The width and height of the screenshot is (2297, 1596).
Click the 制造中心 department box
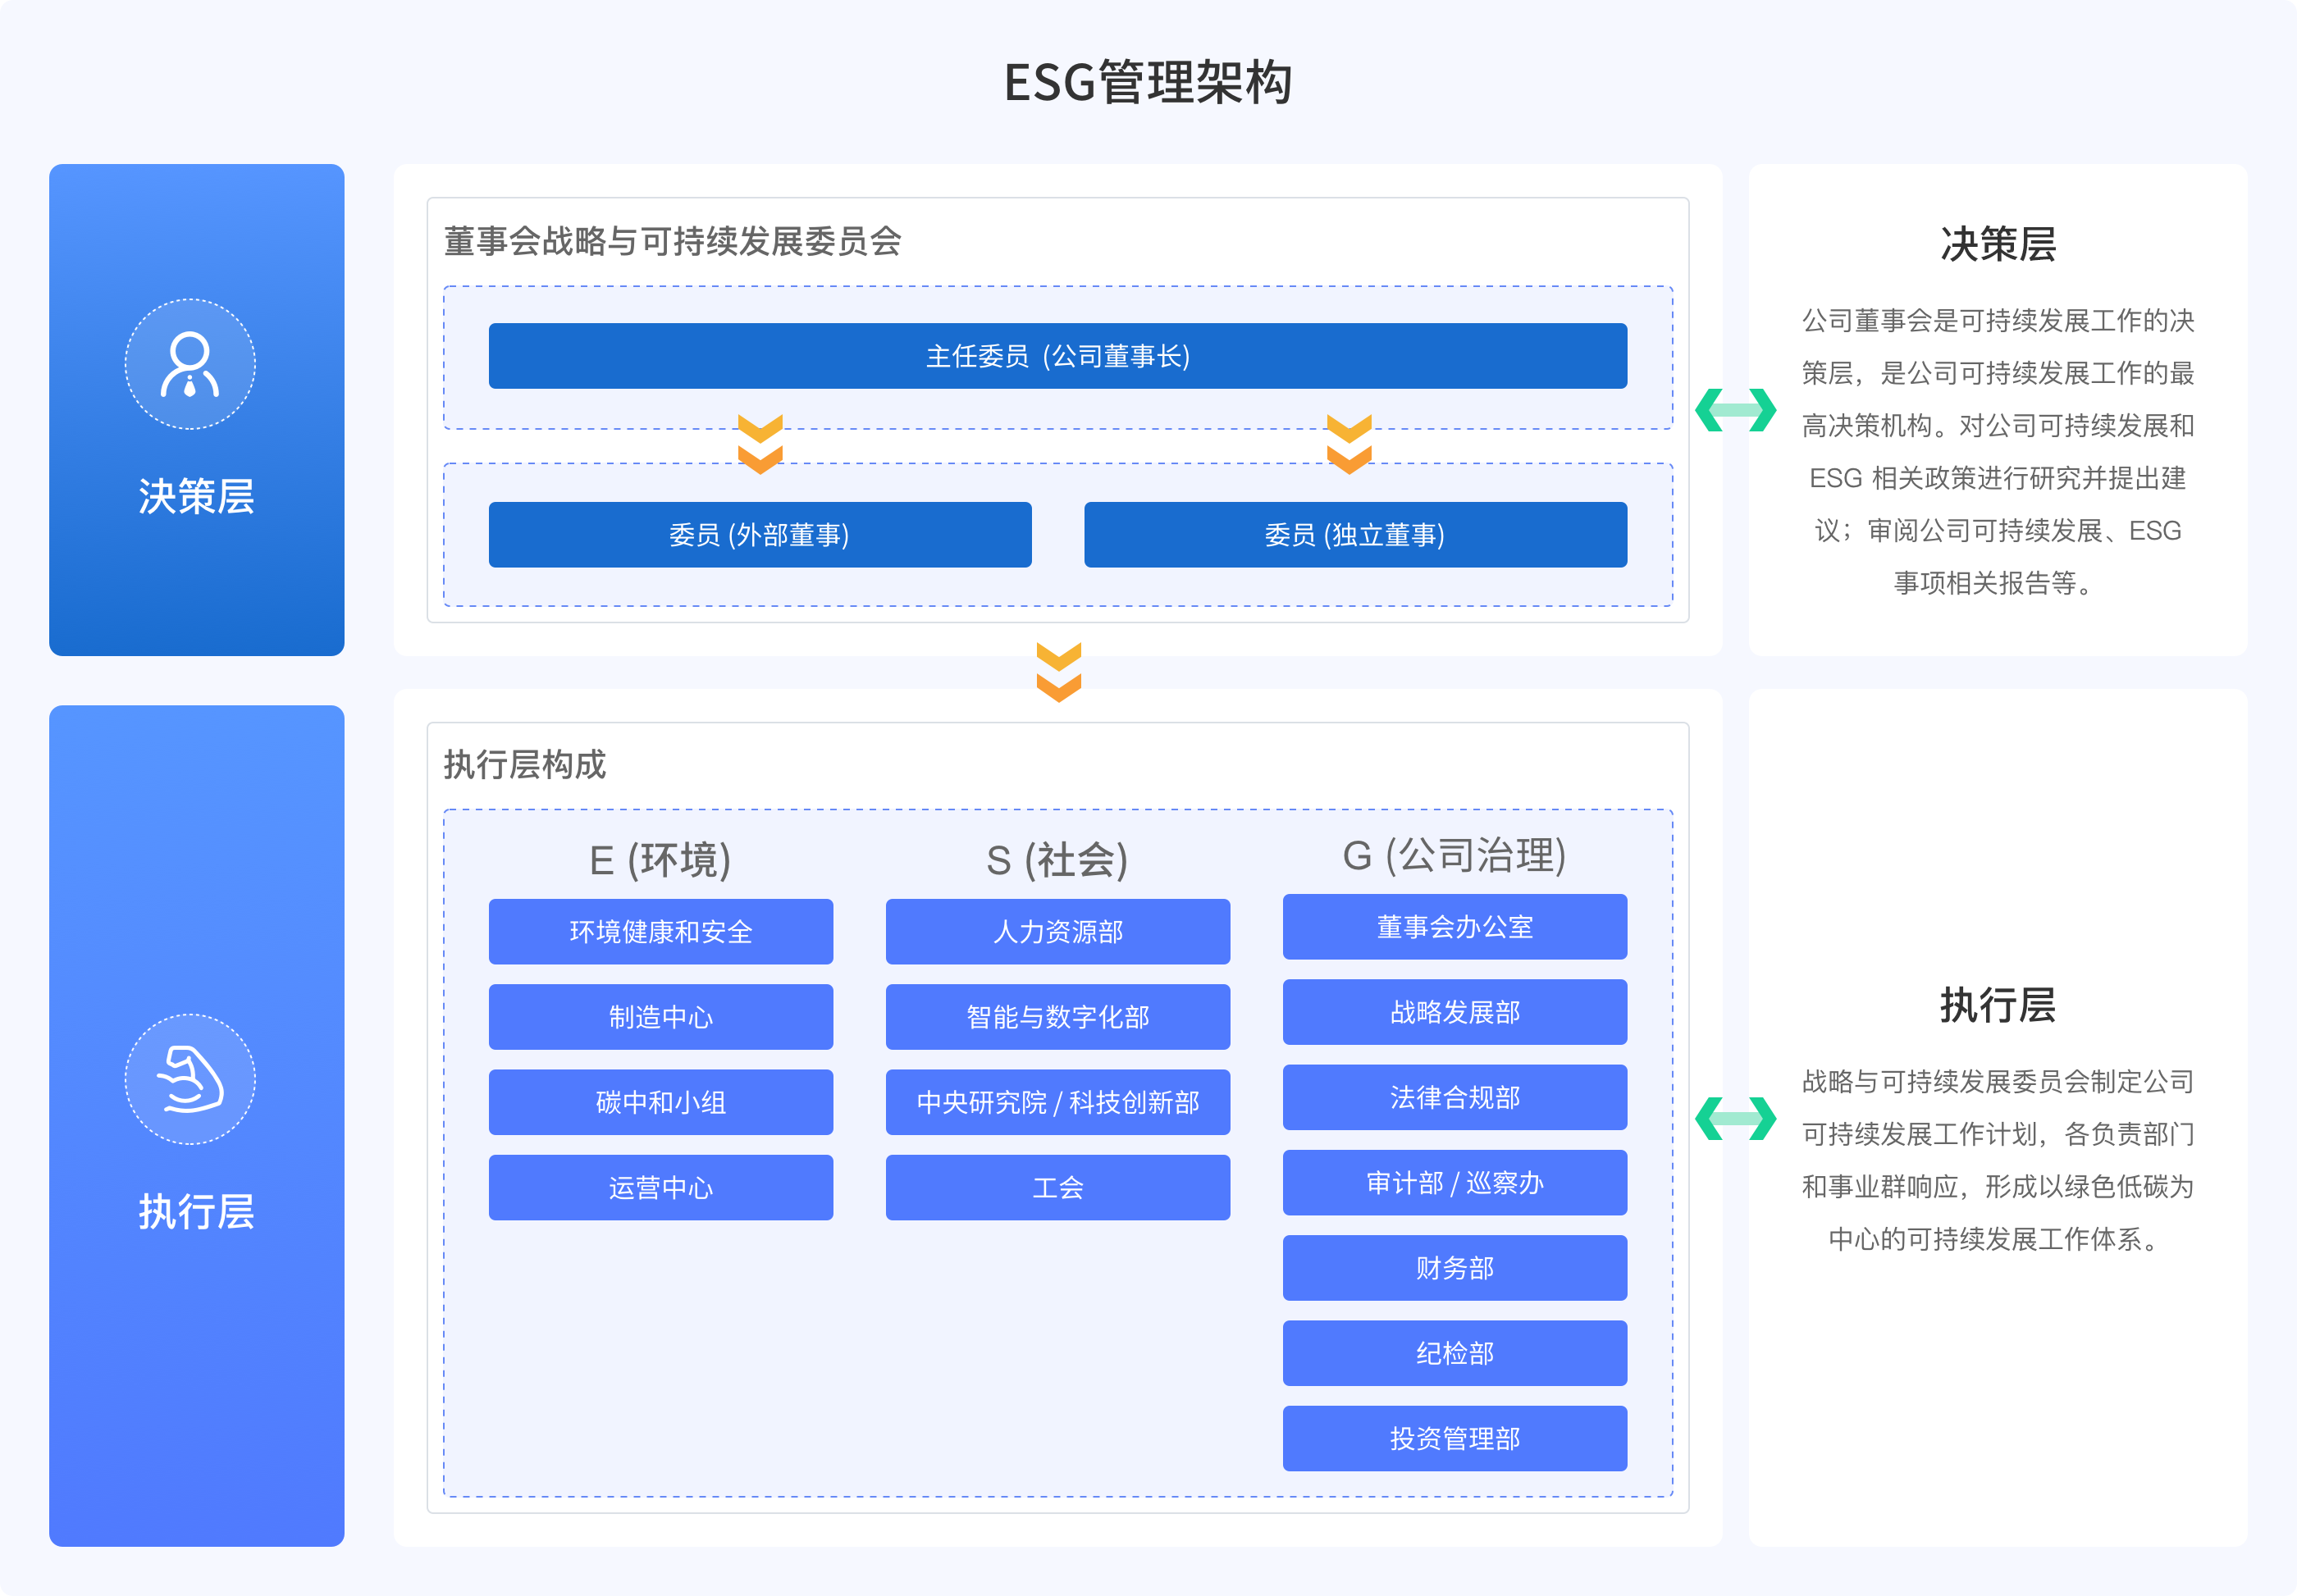(x=661, y=1017)
